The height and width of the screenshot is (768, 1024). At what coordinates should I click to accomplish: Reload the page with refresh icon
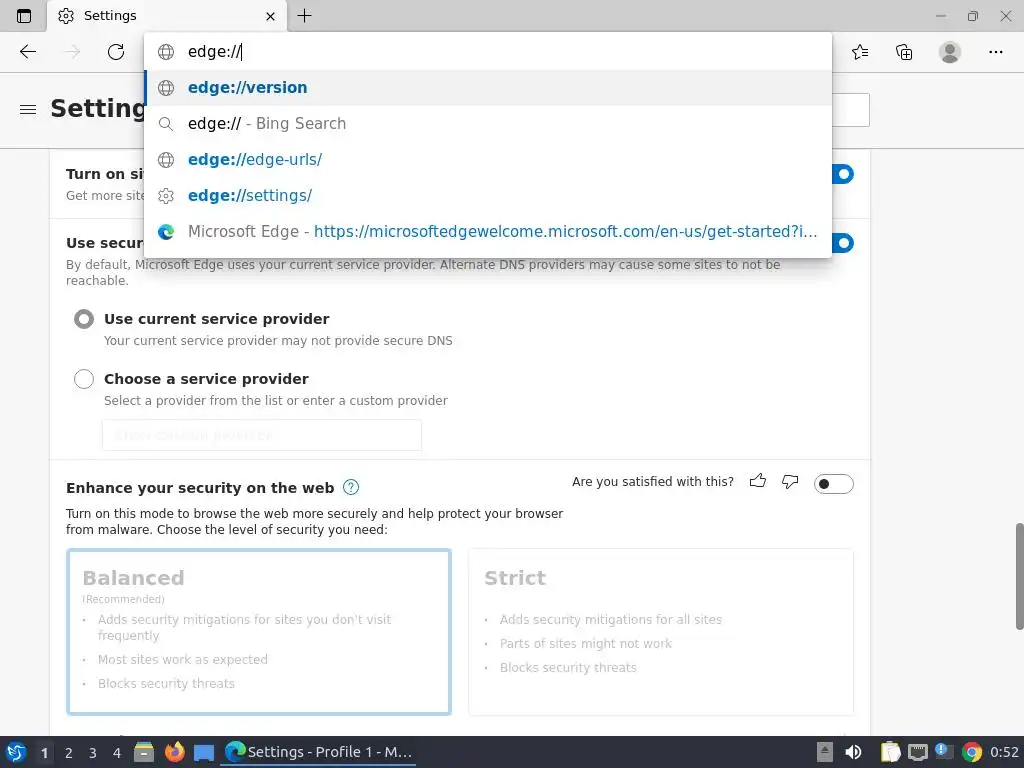(x=116, y=52)
